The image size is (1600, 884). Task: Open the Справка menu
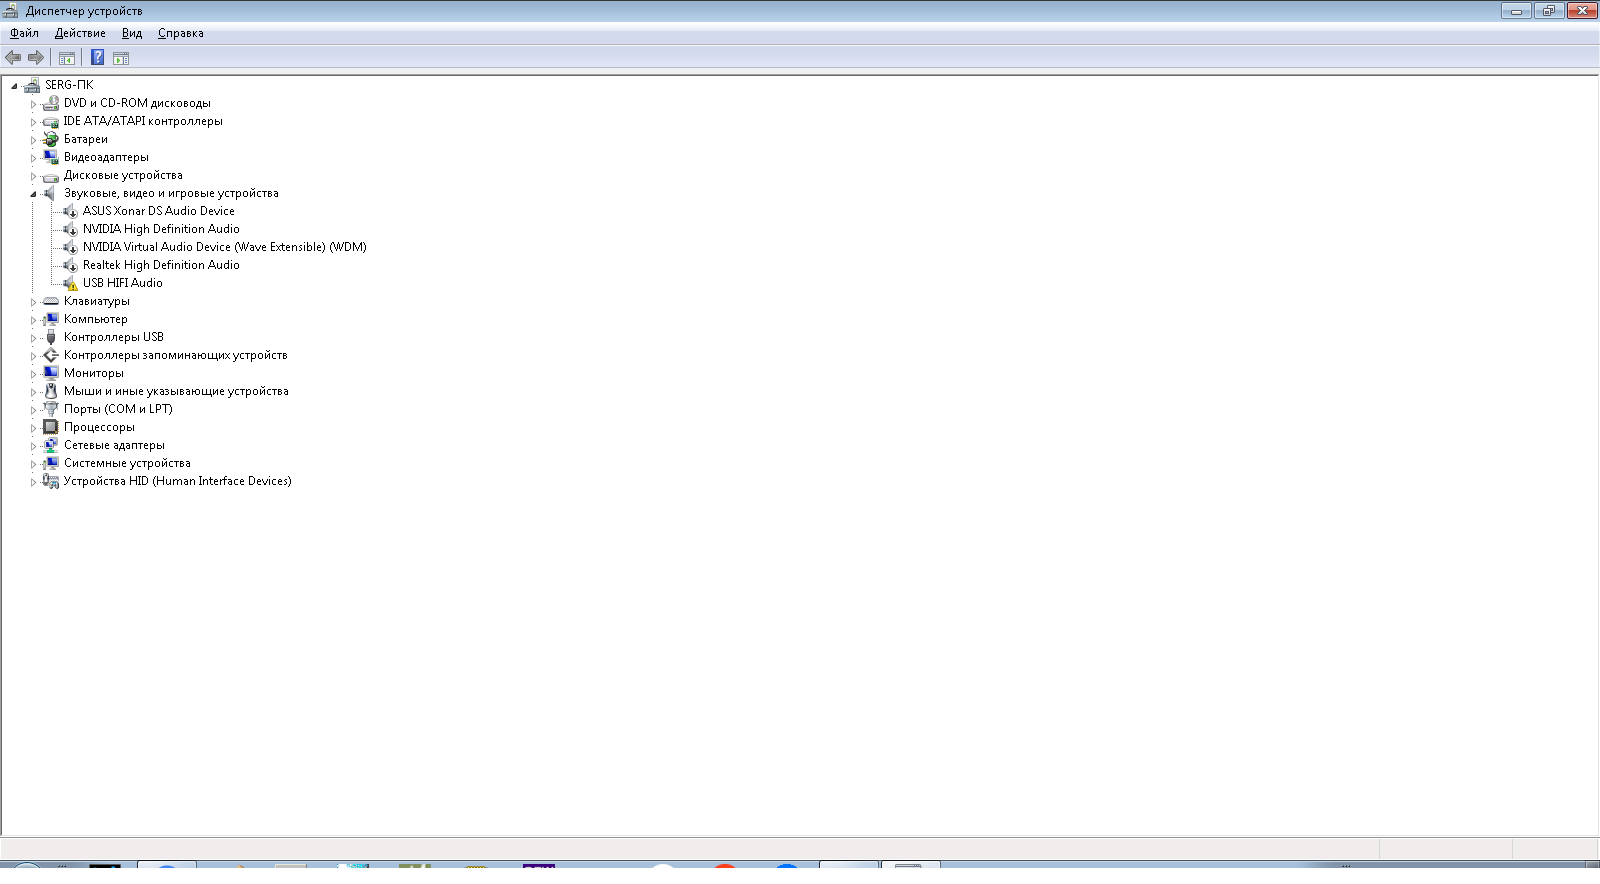click(181, 33)
